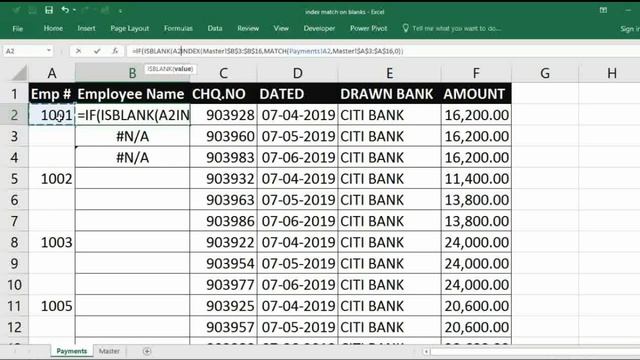
Task: Click cell A8 containing 1003
Action: [x=52, y=242]
